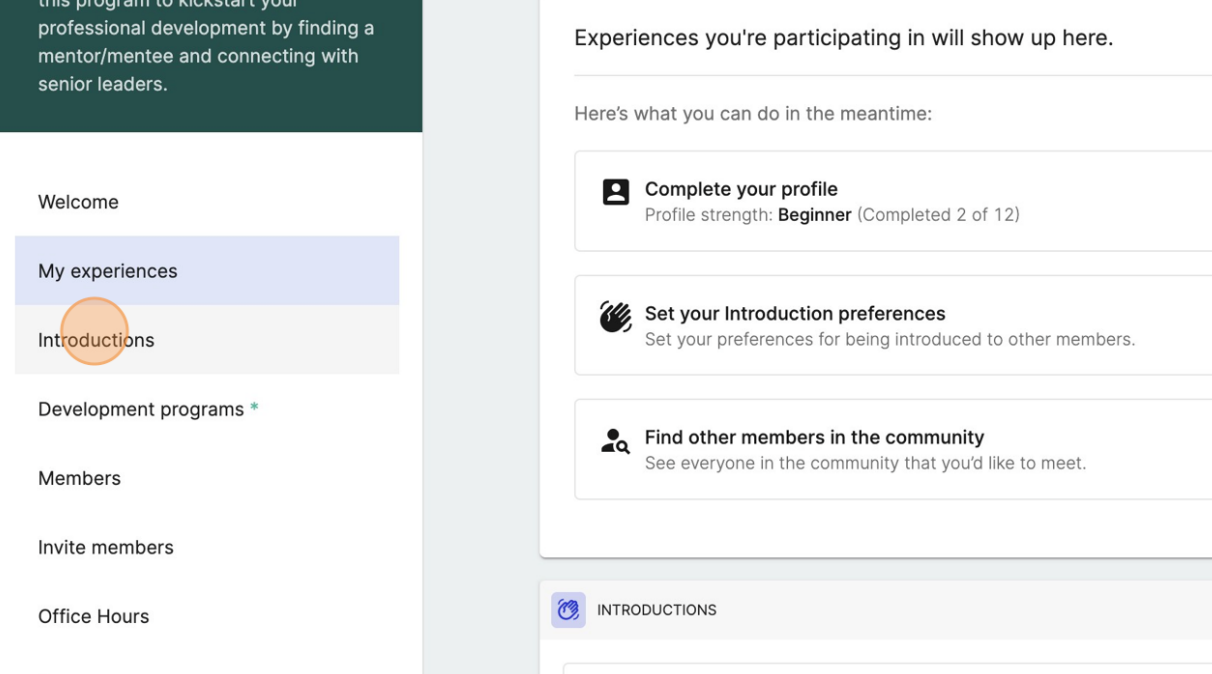
Task: Click "Experiences you're participating in" heading
Action: (x=843, y=38)
